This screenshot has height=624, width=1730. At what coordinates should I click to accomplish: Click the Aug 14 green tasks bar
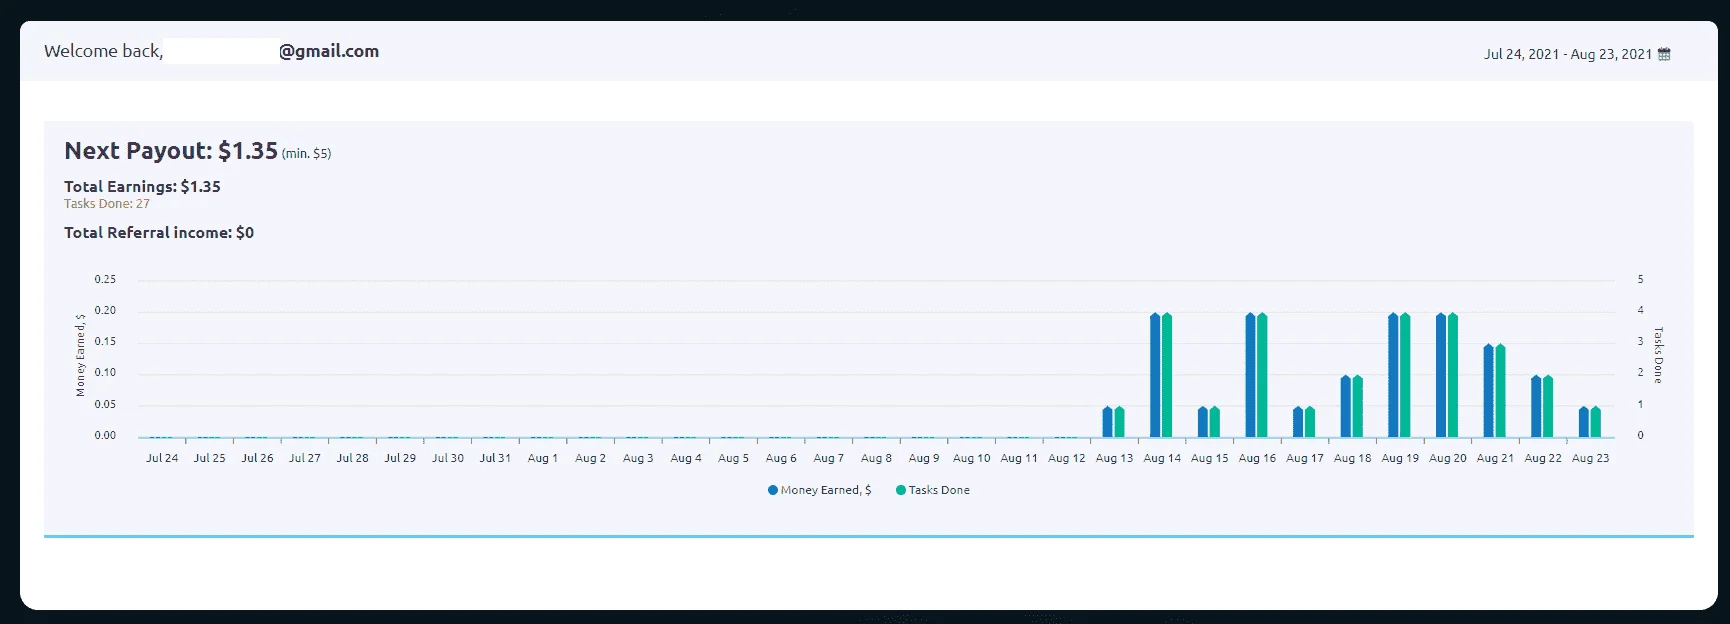(x=1167, y=375)
